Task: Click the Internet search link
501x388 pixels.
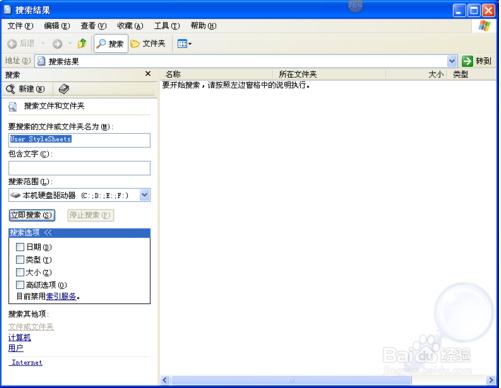Action: (x=27, y=363)
